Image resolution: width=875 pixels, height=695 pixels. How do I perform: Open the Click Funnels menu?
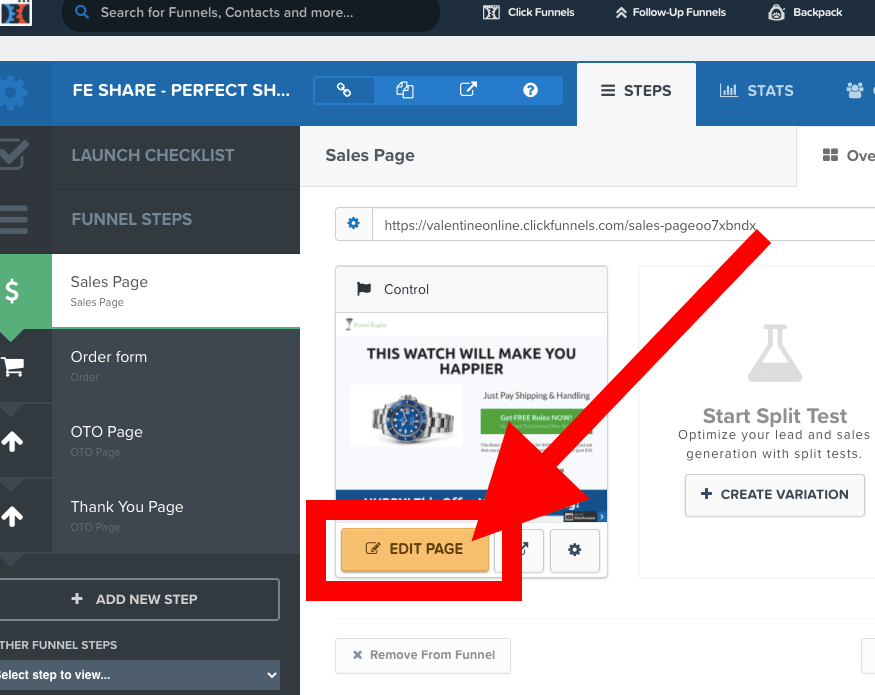click(528, 12)
